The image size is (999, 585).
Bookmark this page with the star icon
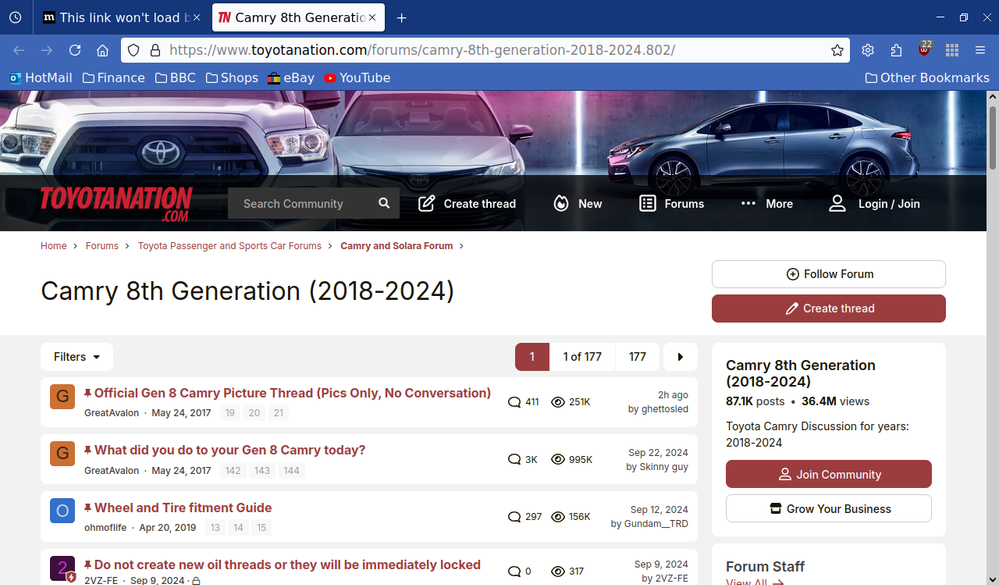point(837,50)
